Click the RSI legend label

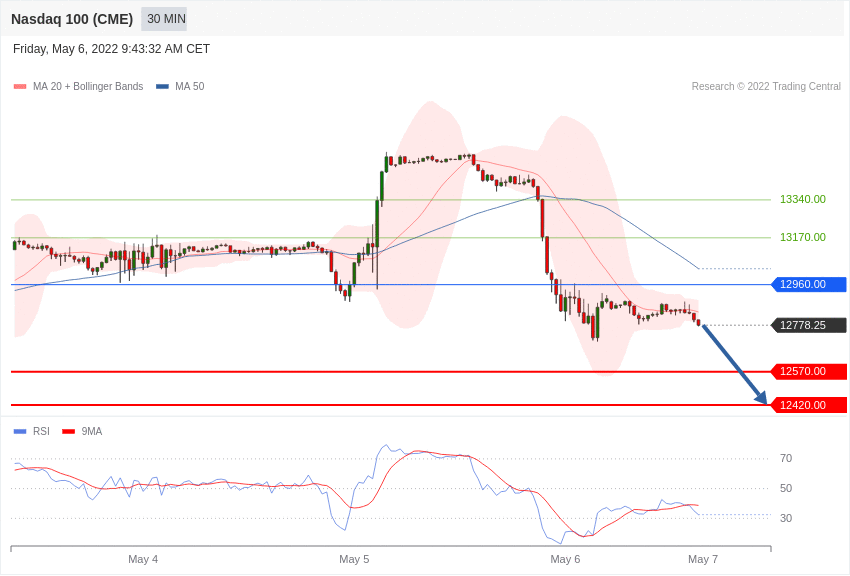click(x=41, y=432)
